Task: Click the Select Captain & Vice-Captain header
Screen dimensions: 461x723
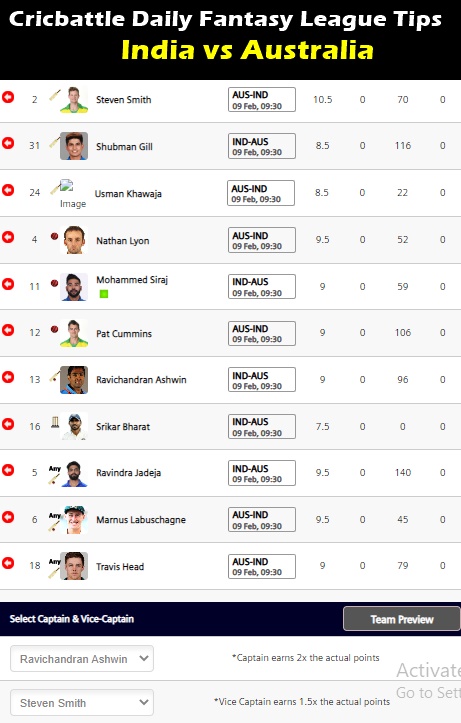Action: pos(72,619)
